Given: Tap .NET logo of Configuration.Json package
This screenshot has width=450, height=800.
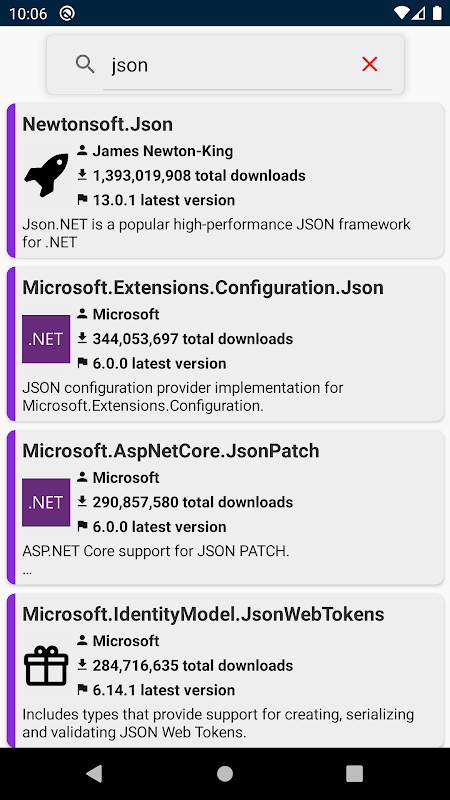Looking at the screenshot, I should pos(46,339).
